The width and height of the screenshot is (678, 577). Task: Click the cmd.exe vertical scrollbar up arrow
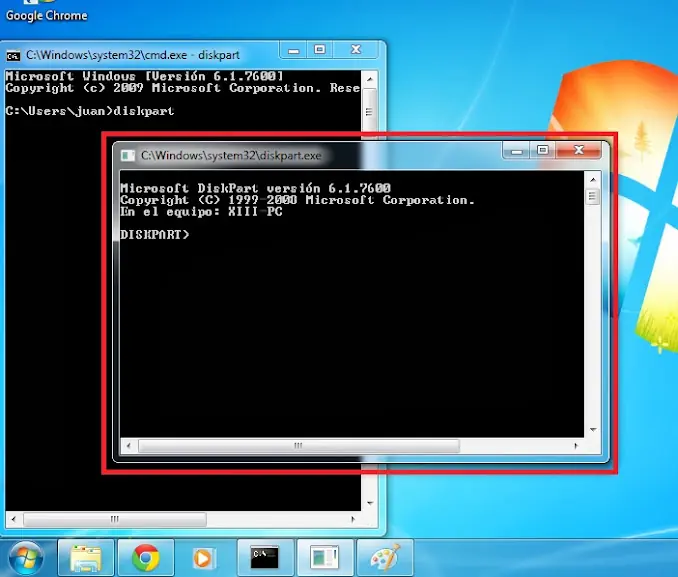370,80
